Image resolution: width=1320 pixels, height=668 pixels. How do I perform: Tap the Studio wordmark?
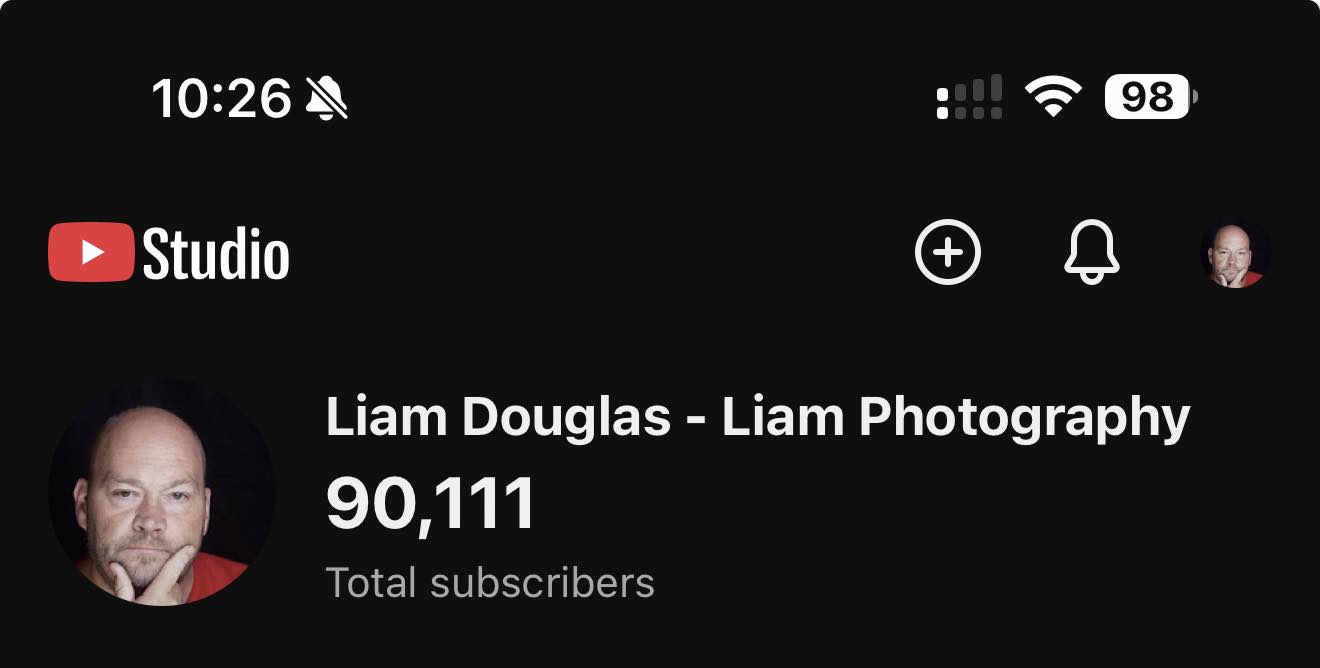pyautogui.click(x=216, y=254)
